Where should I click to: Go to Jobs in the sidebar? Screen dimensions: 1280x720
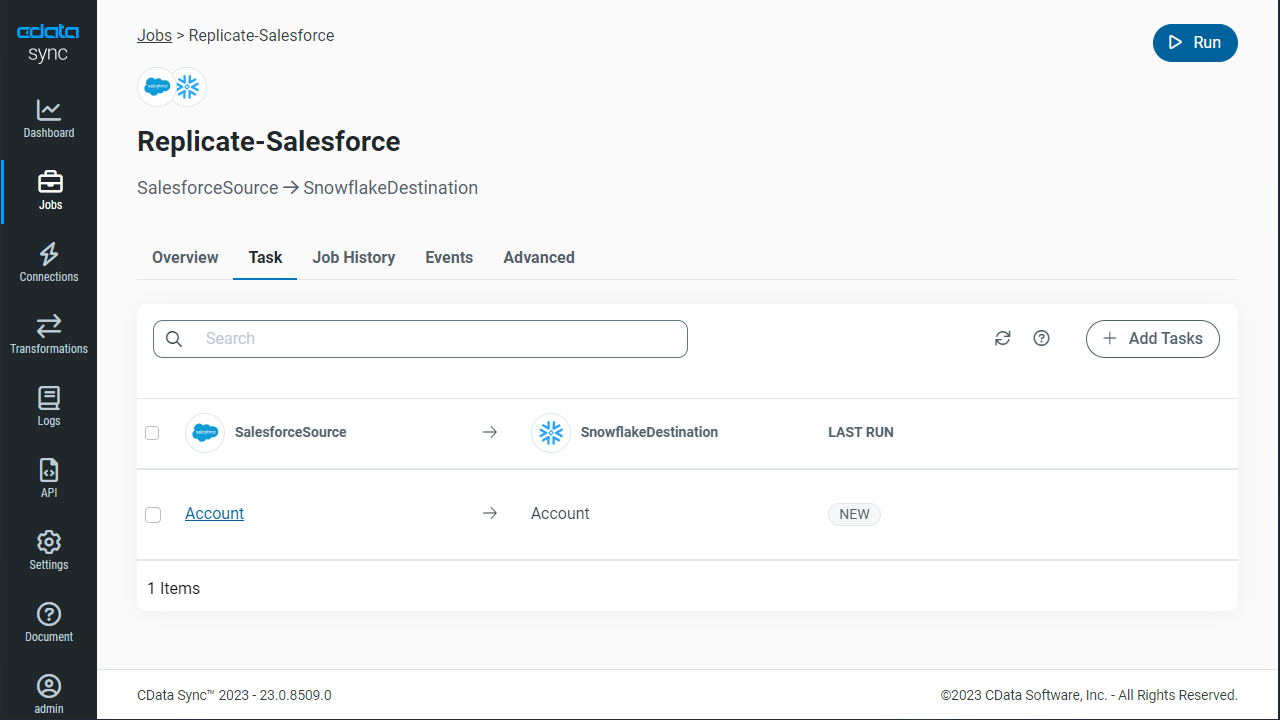pyautogui.click(x=49, y=191)
